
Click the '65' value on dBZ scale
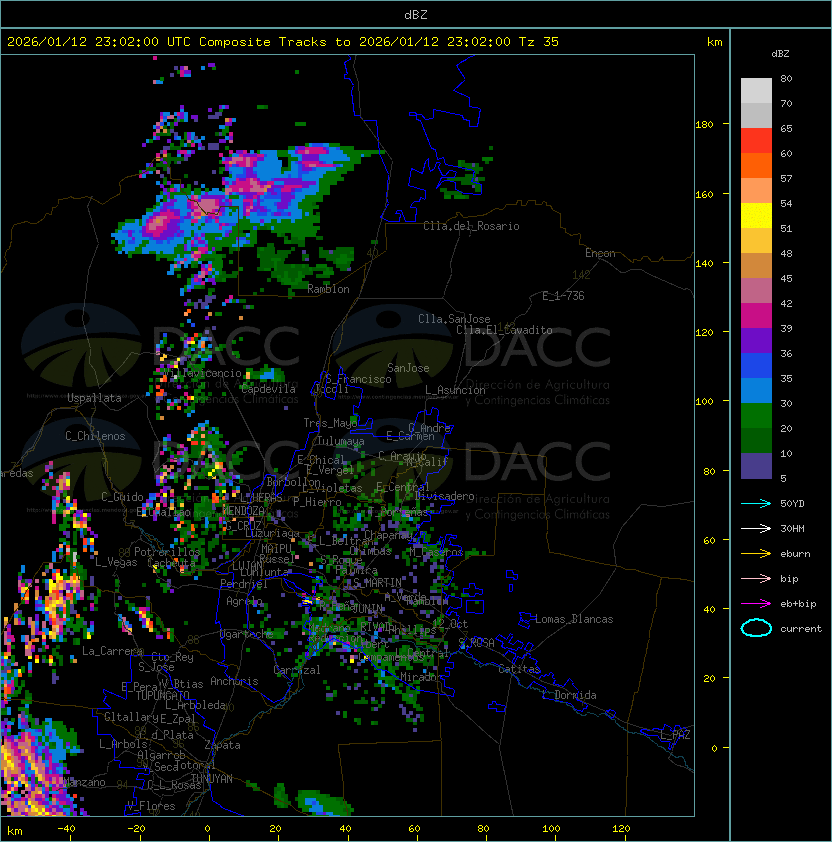[x=786, y=128]
